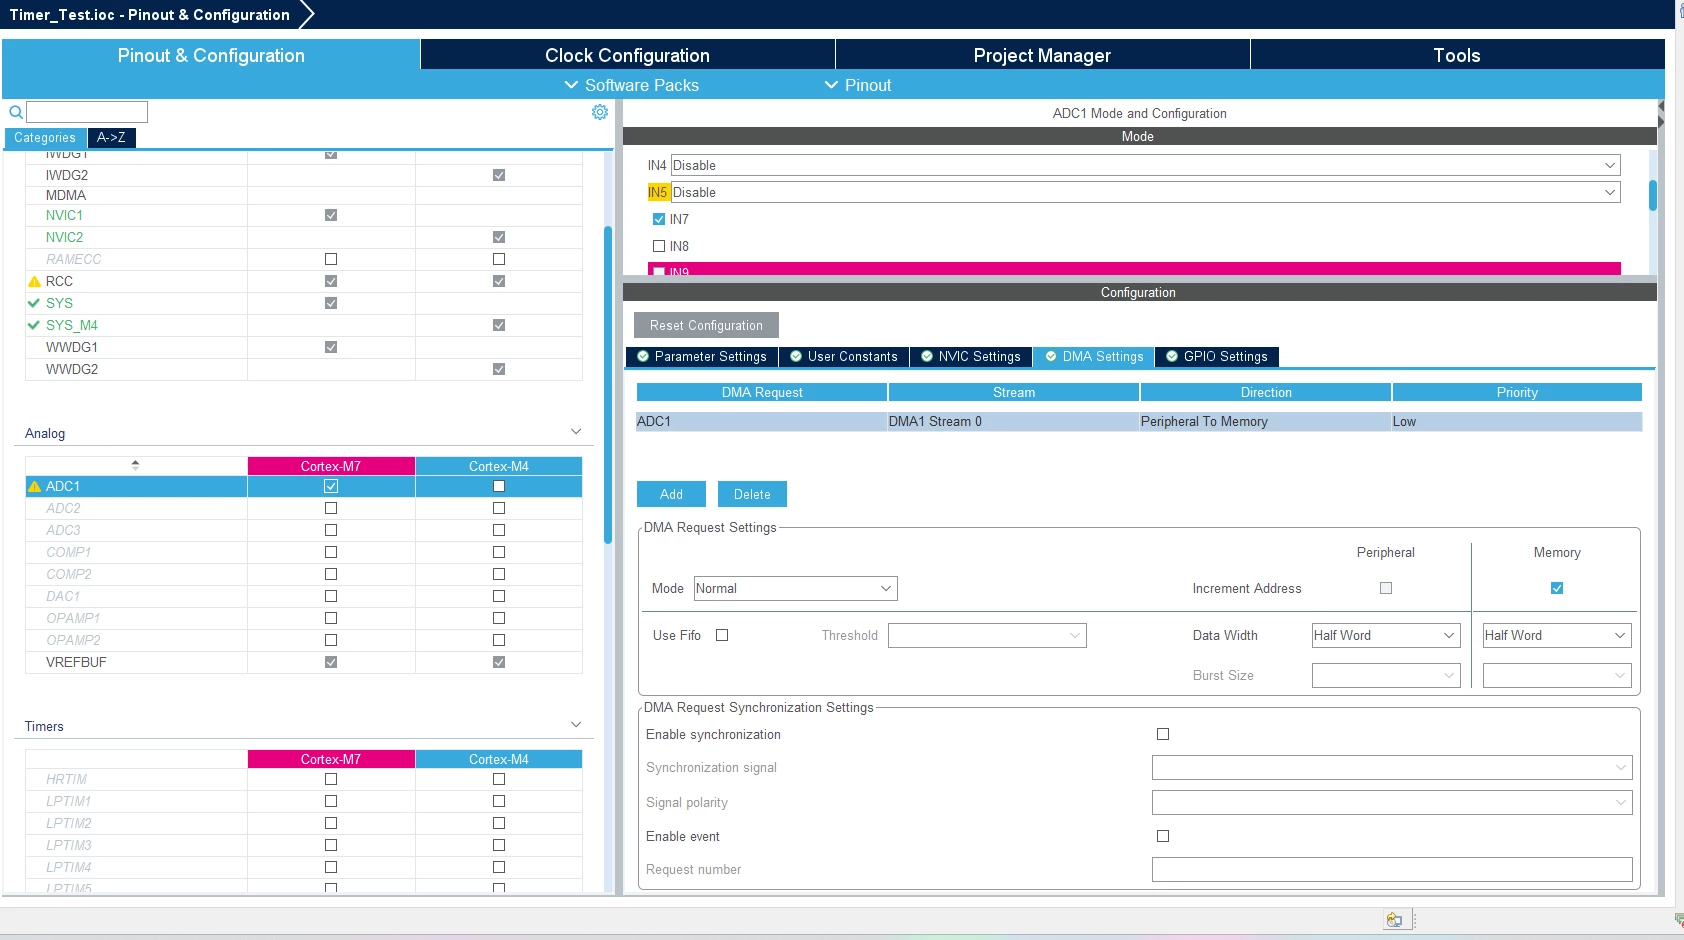Open the settings gear icon beside search
Screen dimensions: 1684x940
(600, 112)
